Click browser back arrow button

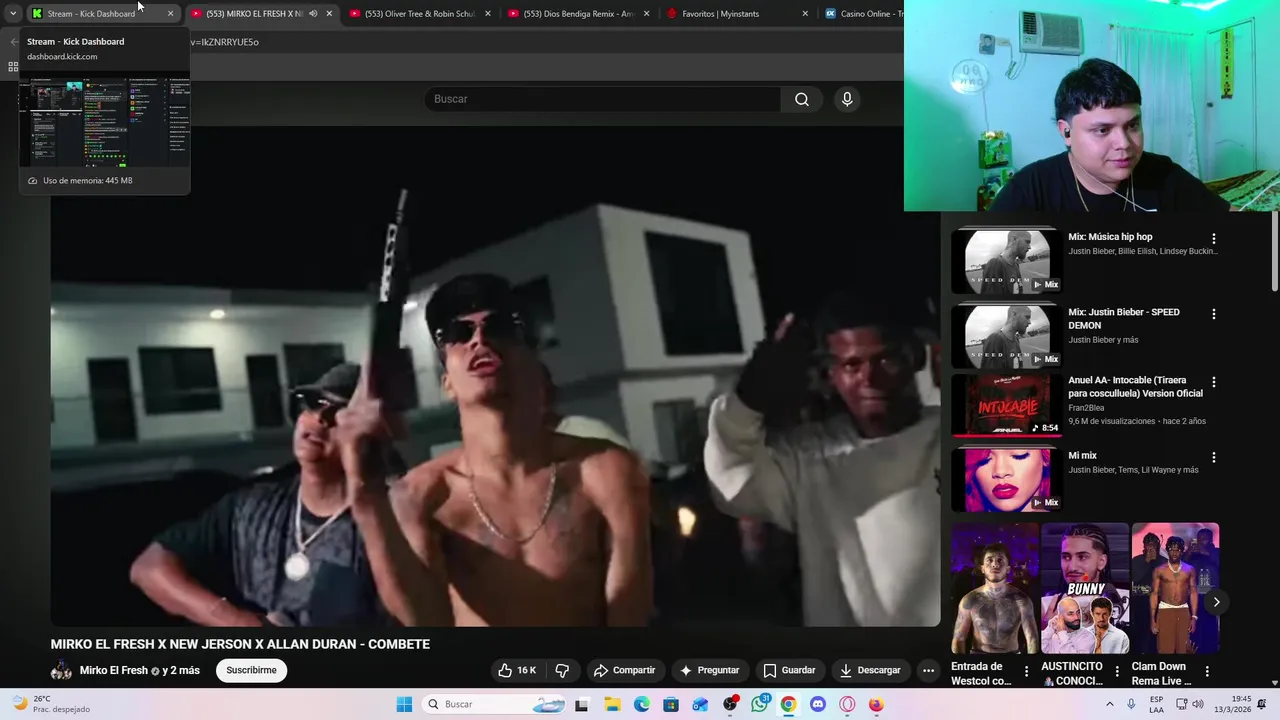tap(14, 42)
